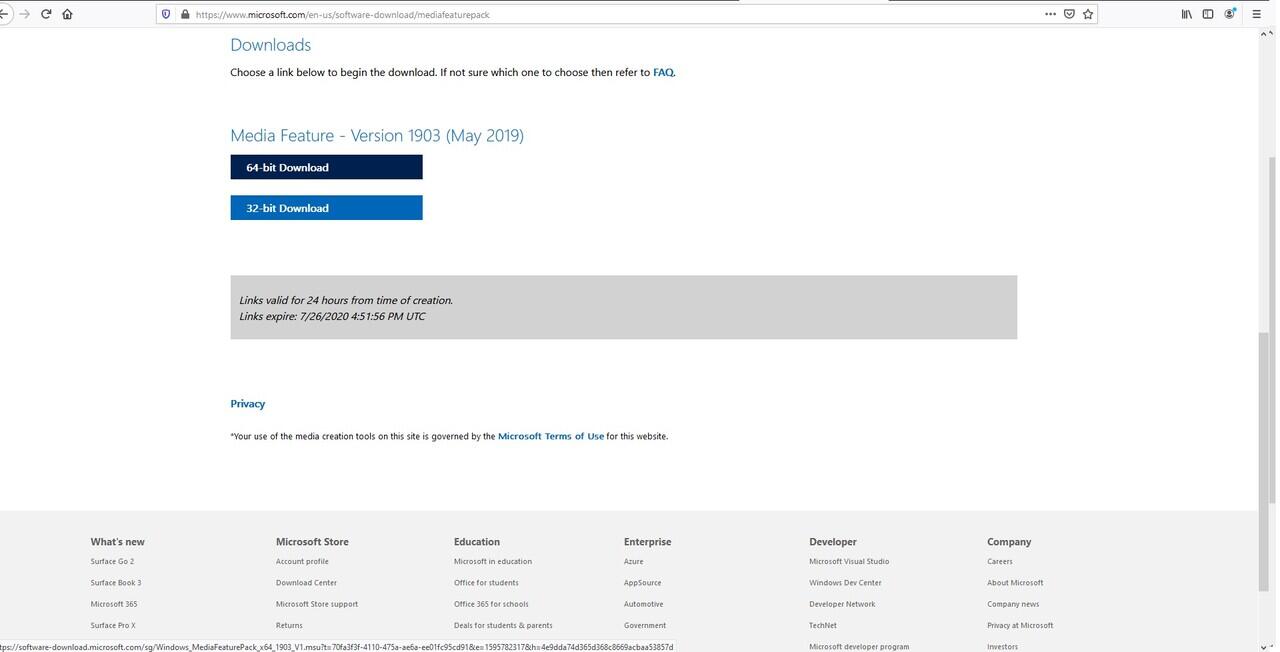Open the Library bookshelf icon
The height and width of the screenshot is (652, 1280).
(1187, 14)
